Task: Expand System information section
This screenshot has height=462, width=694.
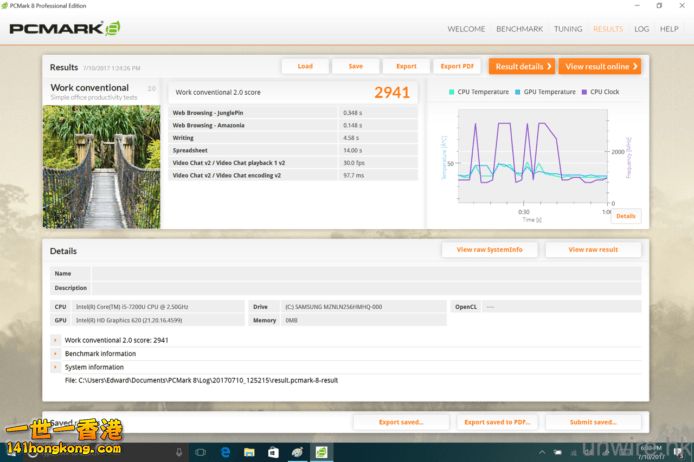Action: (x=55, y=367)
